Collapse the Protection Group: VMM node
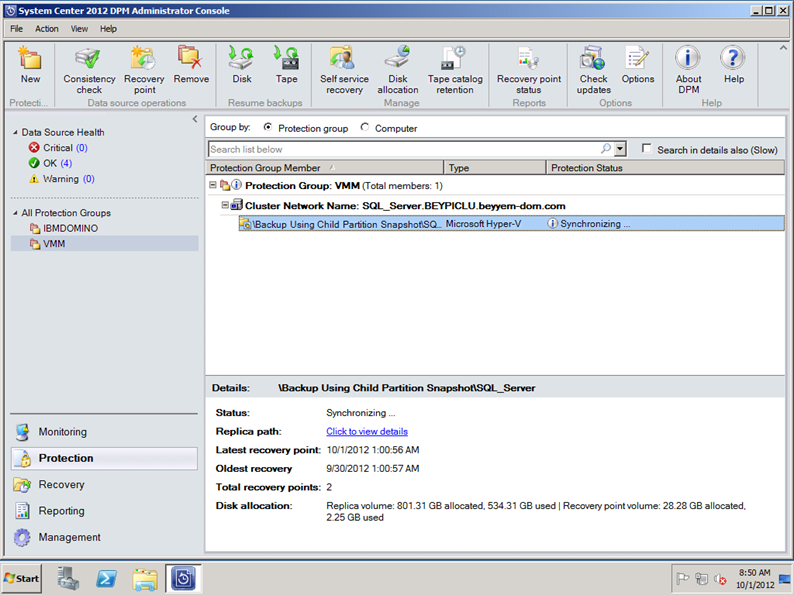The height and width of the screenshot is (595, 794). click(213, 185)
